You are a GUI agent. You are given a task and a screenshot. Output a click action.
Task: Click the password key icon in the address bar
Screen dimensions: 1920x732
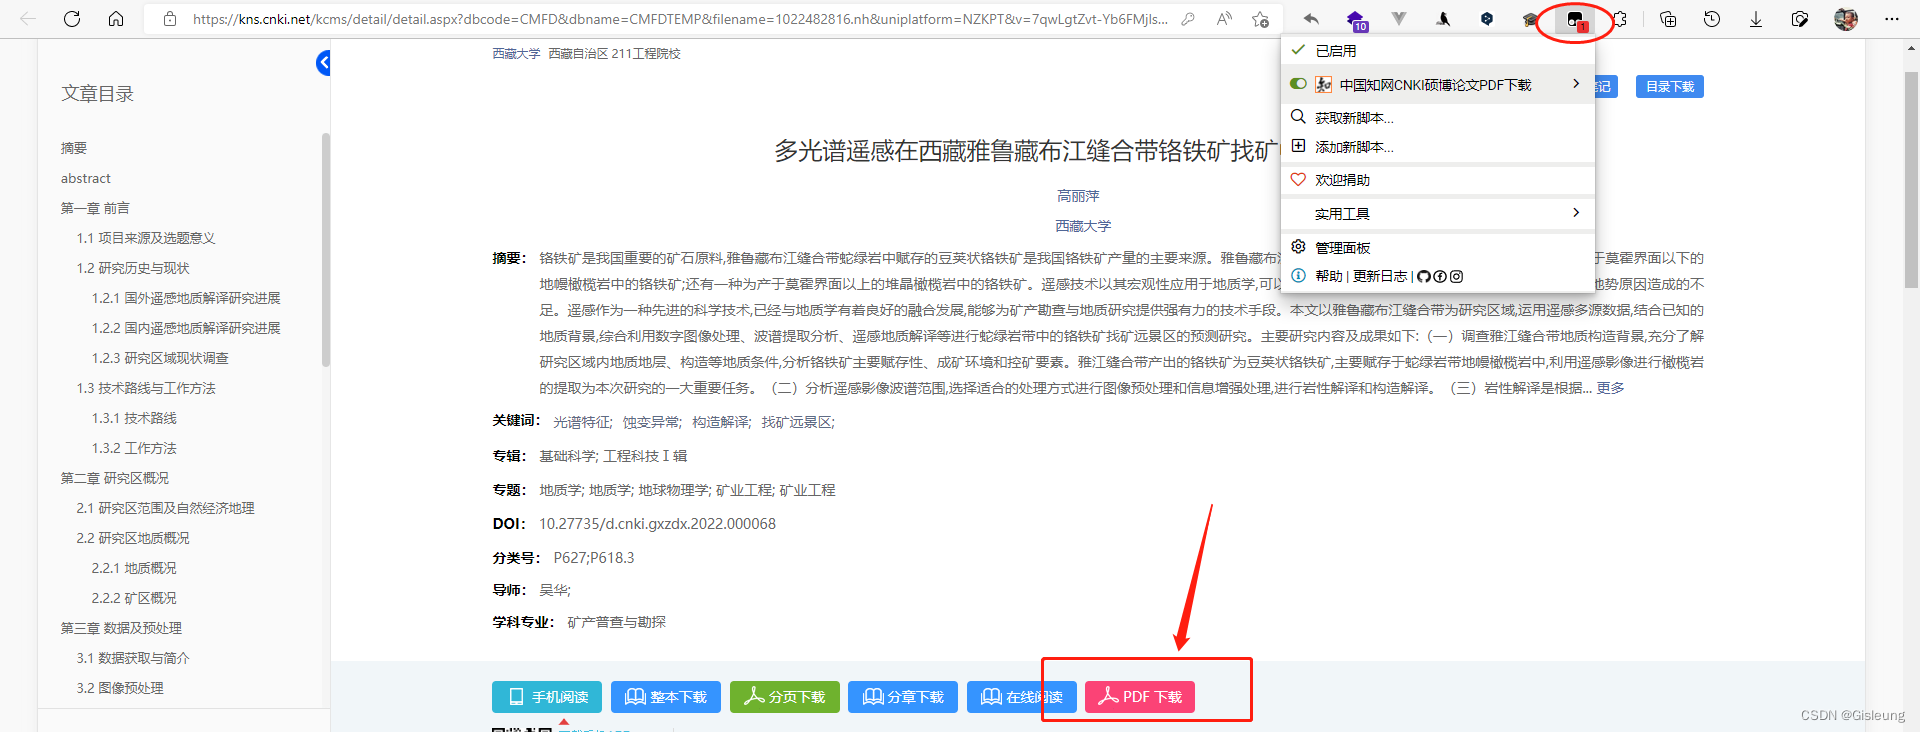[1188, 19]
